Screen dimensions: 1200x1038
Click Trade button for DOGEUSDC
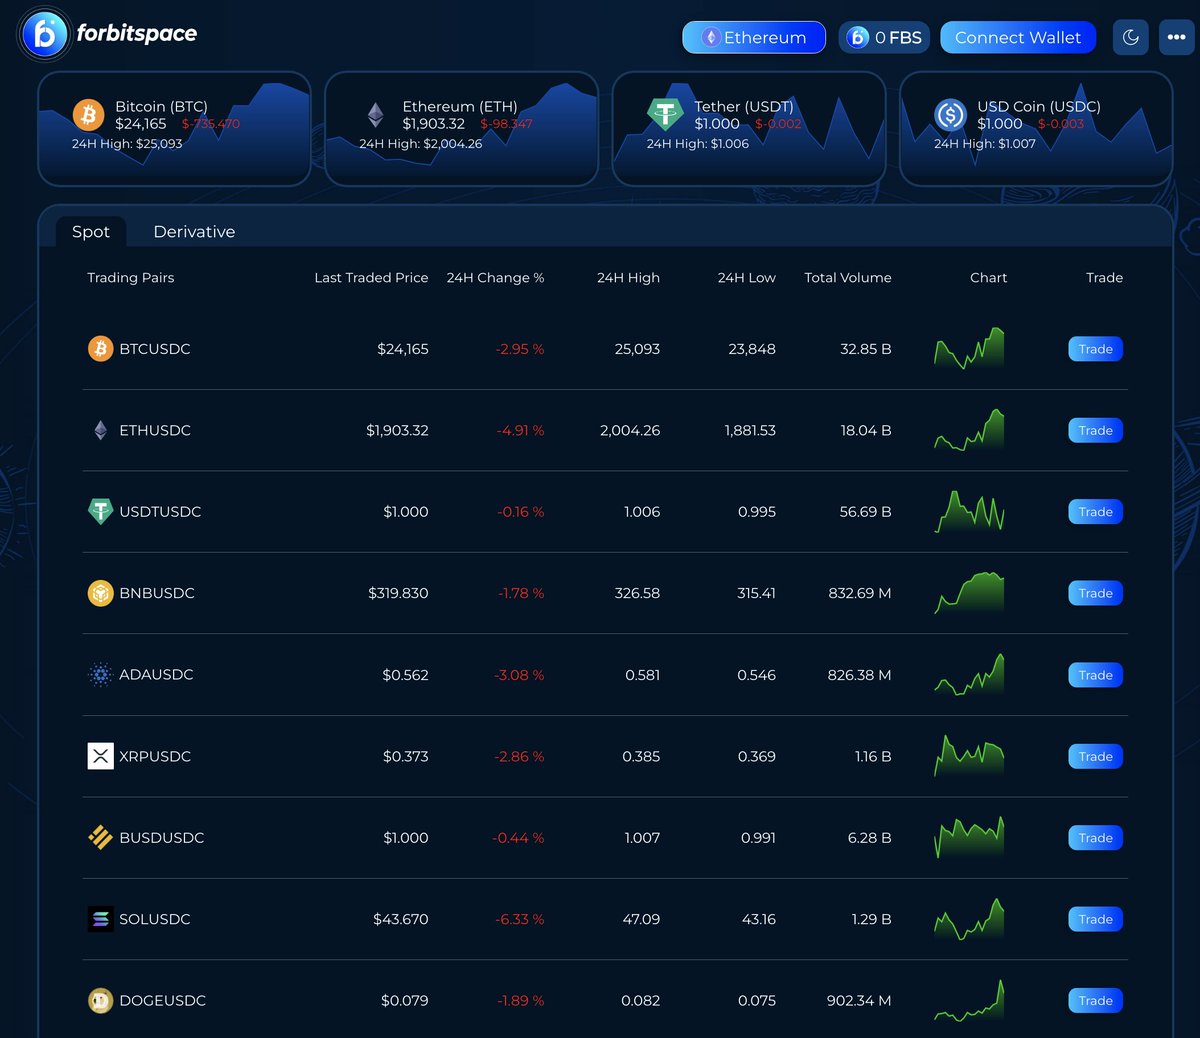tap(1095, 1000)
